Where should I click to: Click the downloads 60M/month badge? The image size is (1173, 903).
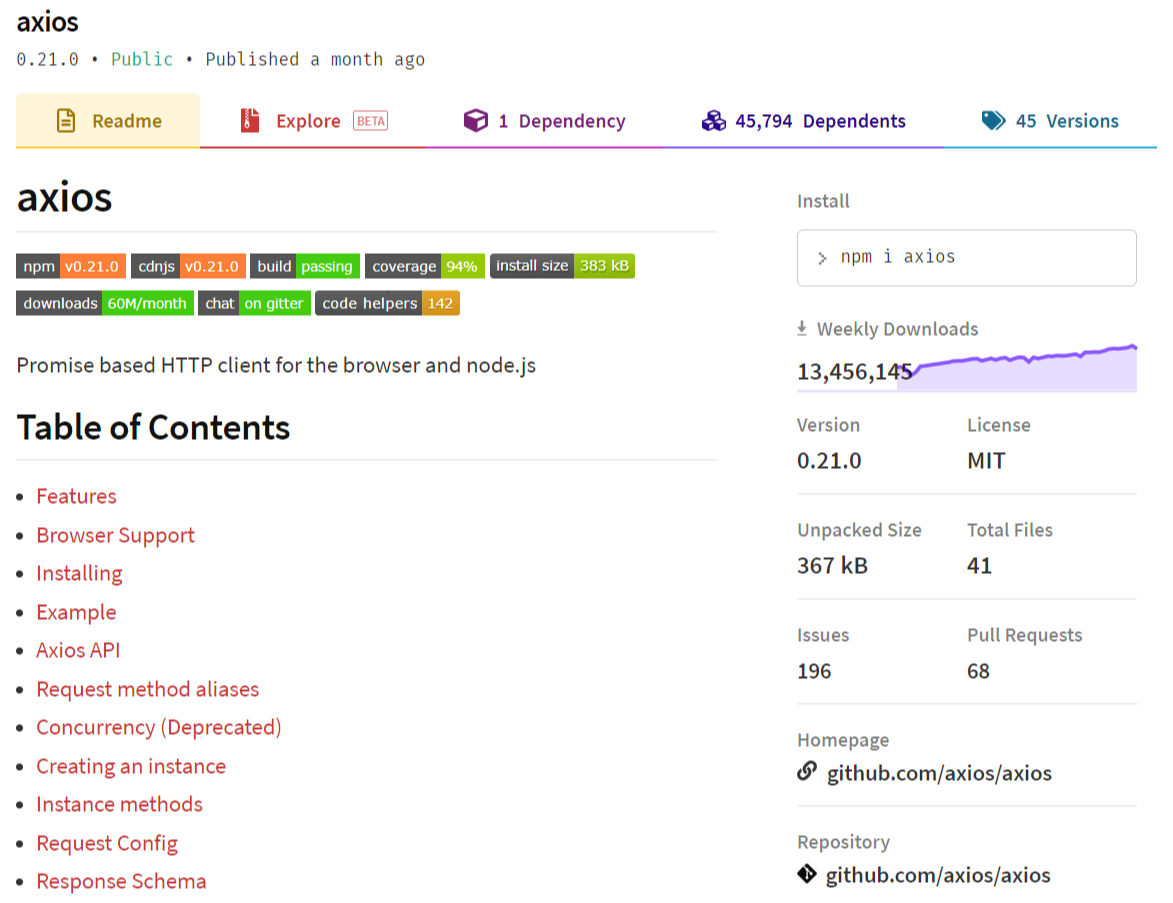point(105,303)
